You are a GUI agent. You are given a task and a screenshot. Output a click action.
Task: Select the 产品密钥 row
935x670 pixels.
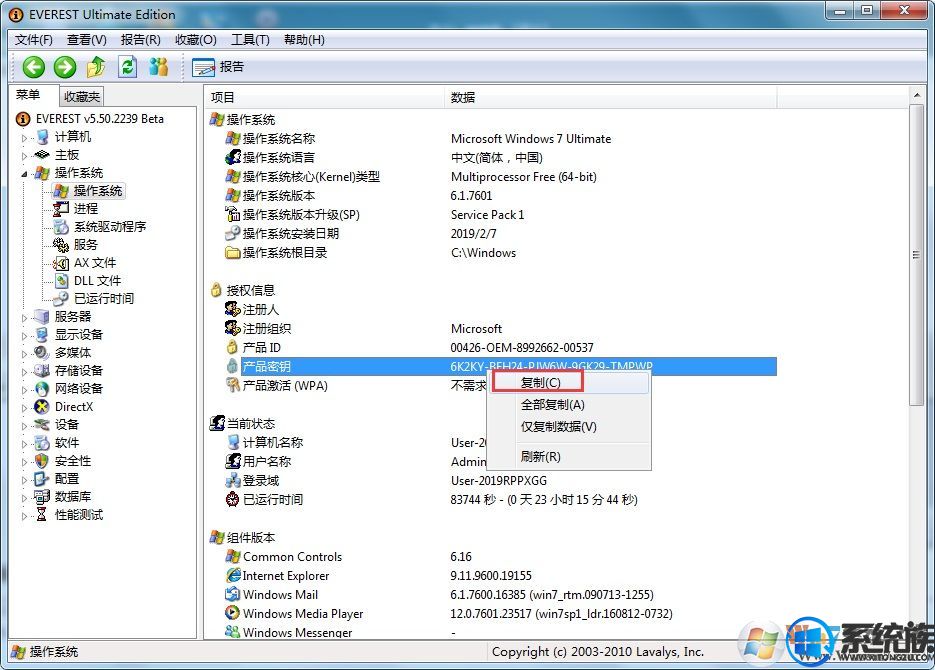coord(501,366)
